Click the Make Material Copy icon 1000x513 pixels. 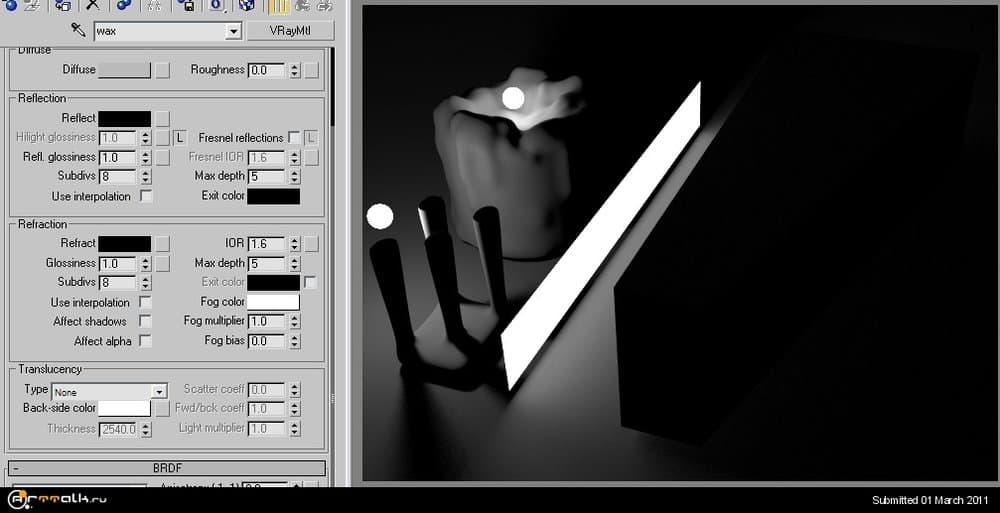124,5
